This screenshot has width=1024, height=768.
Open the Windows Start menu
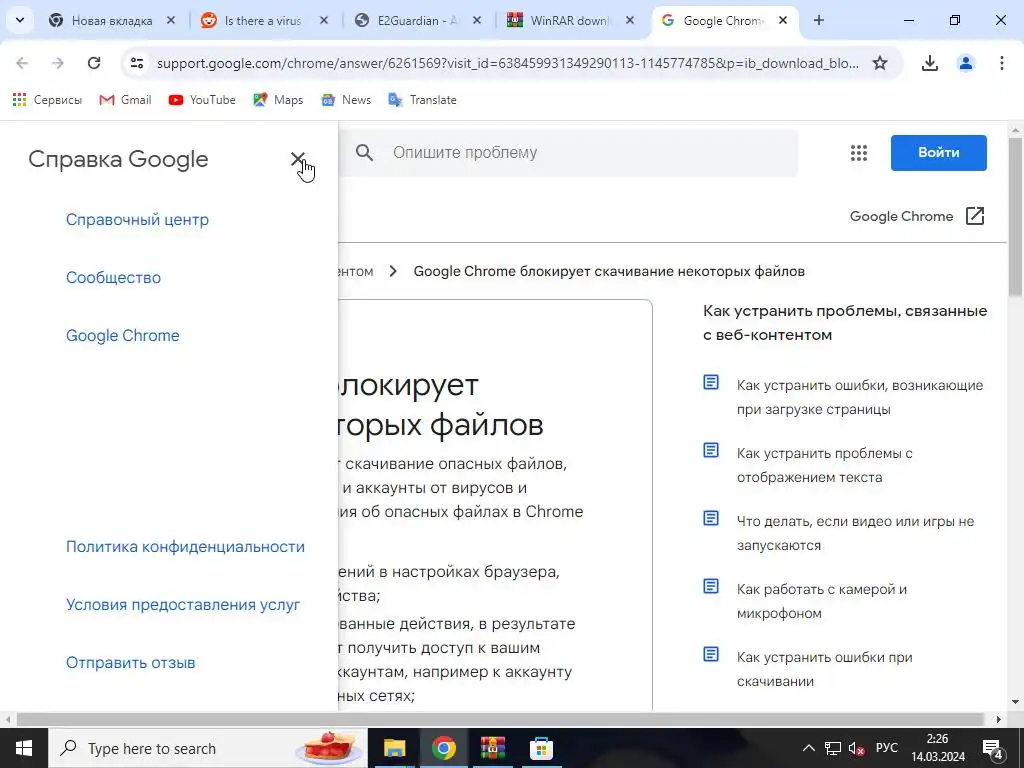point(24,748)
